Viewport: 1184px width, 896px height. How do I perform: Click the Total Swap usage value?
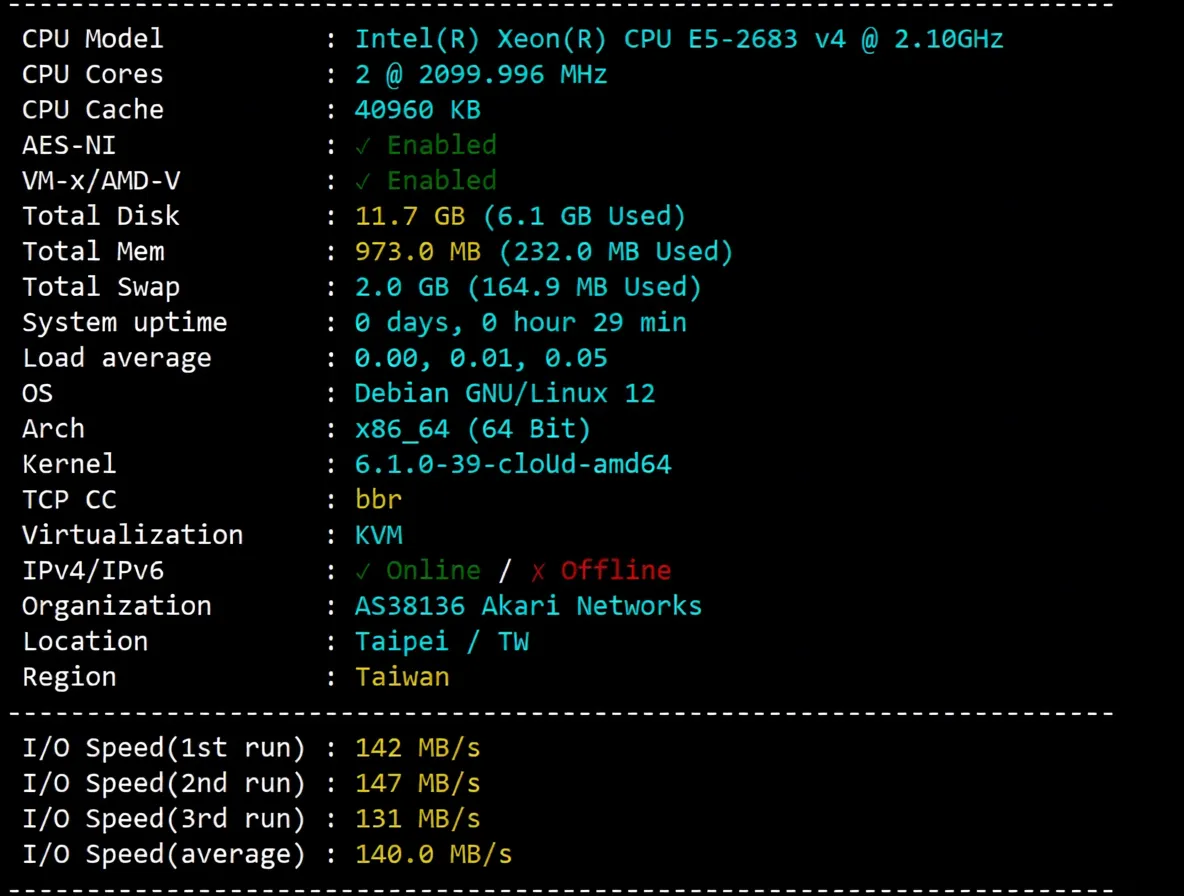tap(528, 286)
